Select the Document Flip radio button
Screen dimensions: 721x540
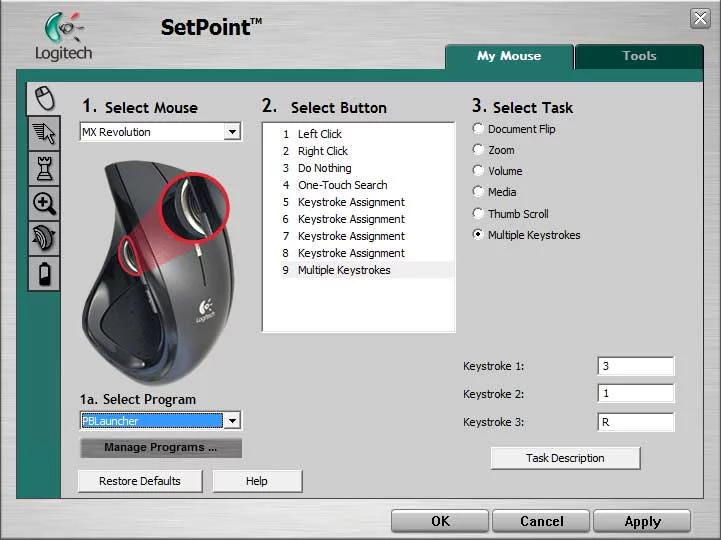[x=478, y=129]
